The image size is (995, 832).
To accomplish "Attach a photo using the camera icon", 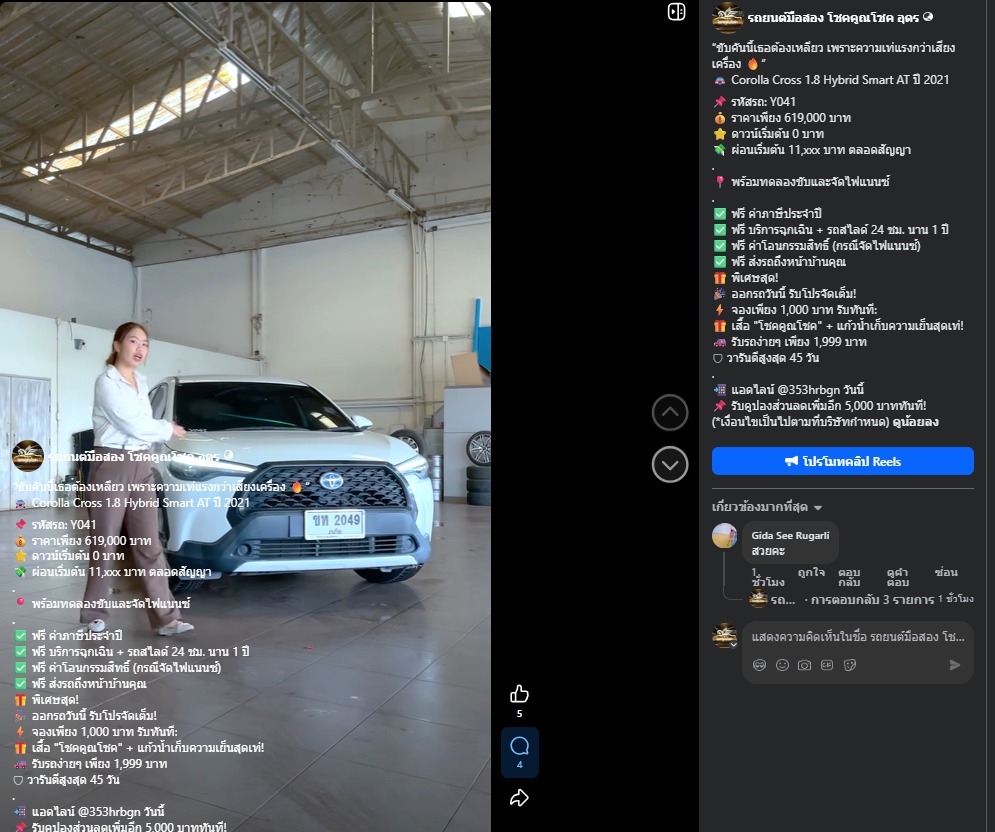I will 805,665.
